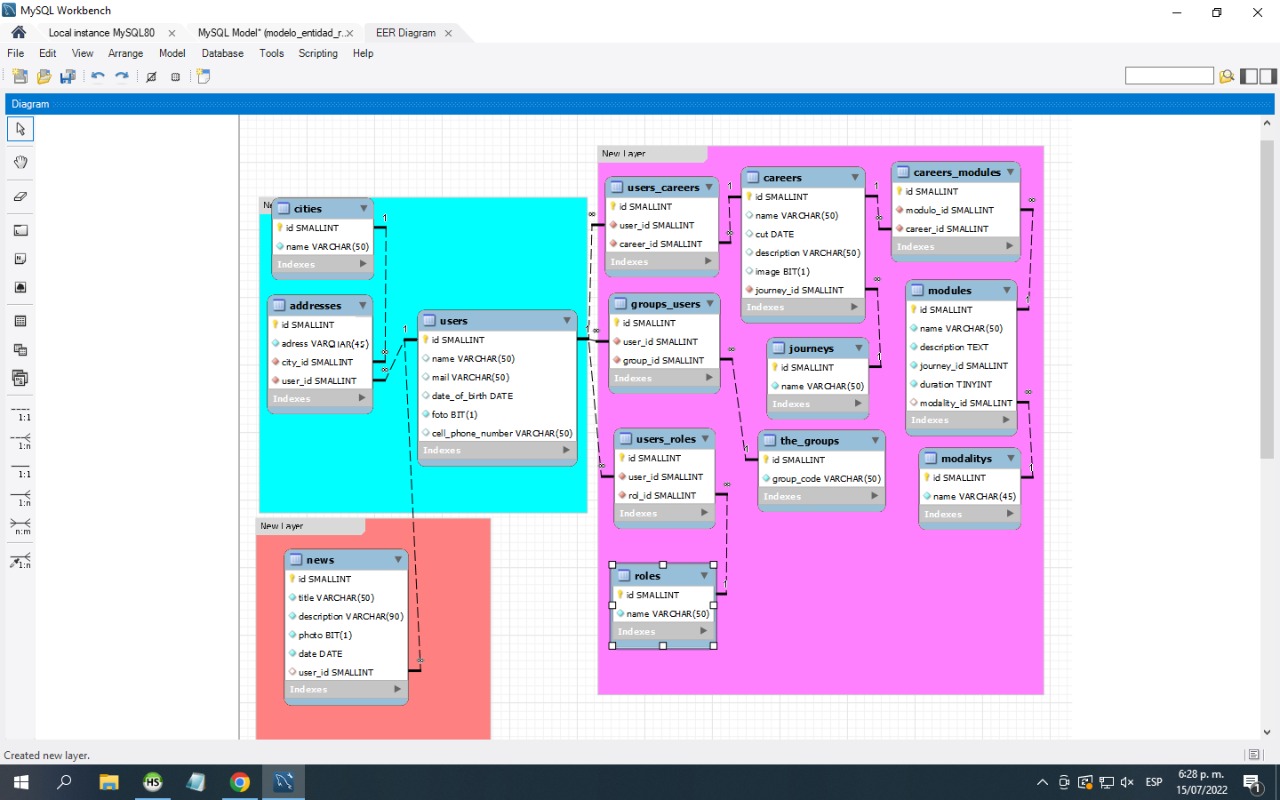
Task: Pick the n:m relationship tool
Action: (x=20, y=527)
